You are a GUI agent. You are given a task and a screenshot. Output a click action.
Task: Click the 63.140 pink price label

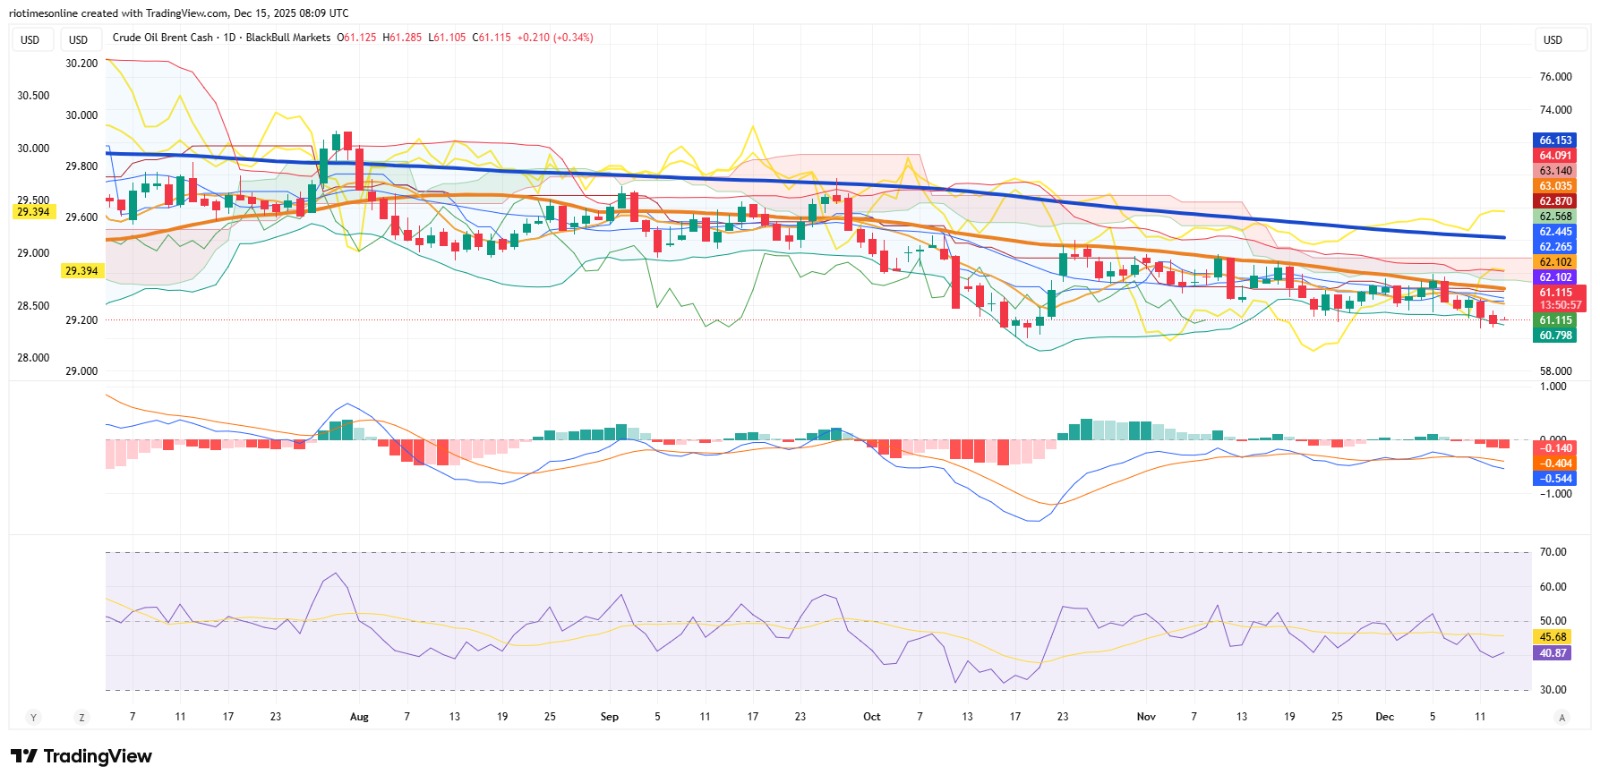(x=1555, y=171)
